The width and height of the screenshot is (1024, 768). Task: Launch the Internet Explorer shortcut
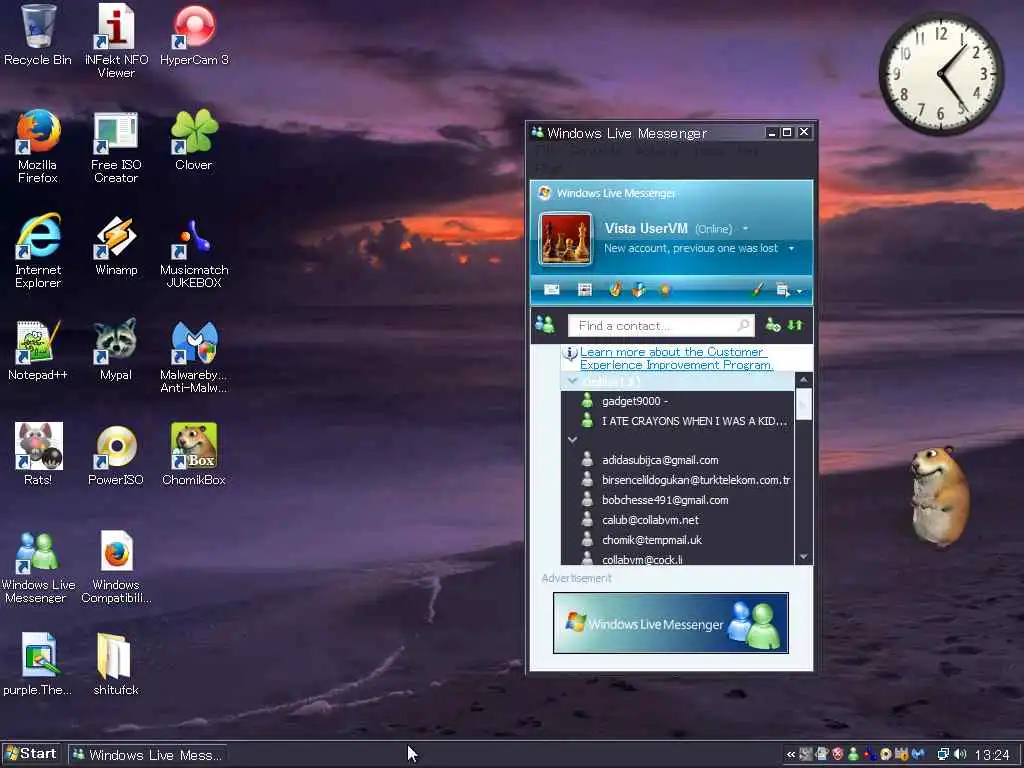tap(38, 251)
